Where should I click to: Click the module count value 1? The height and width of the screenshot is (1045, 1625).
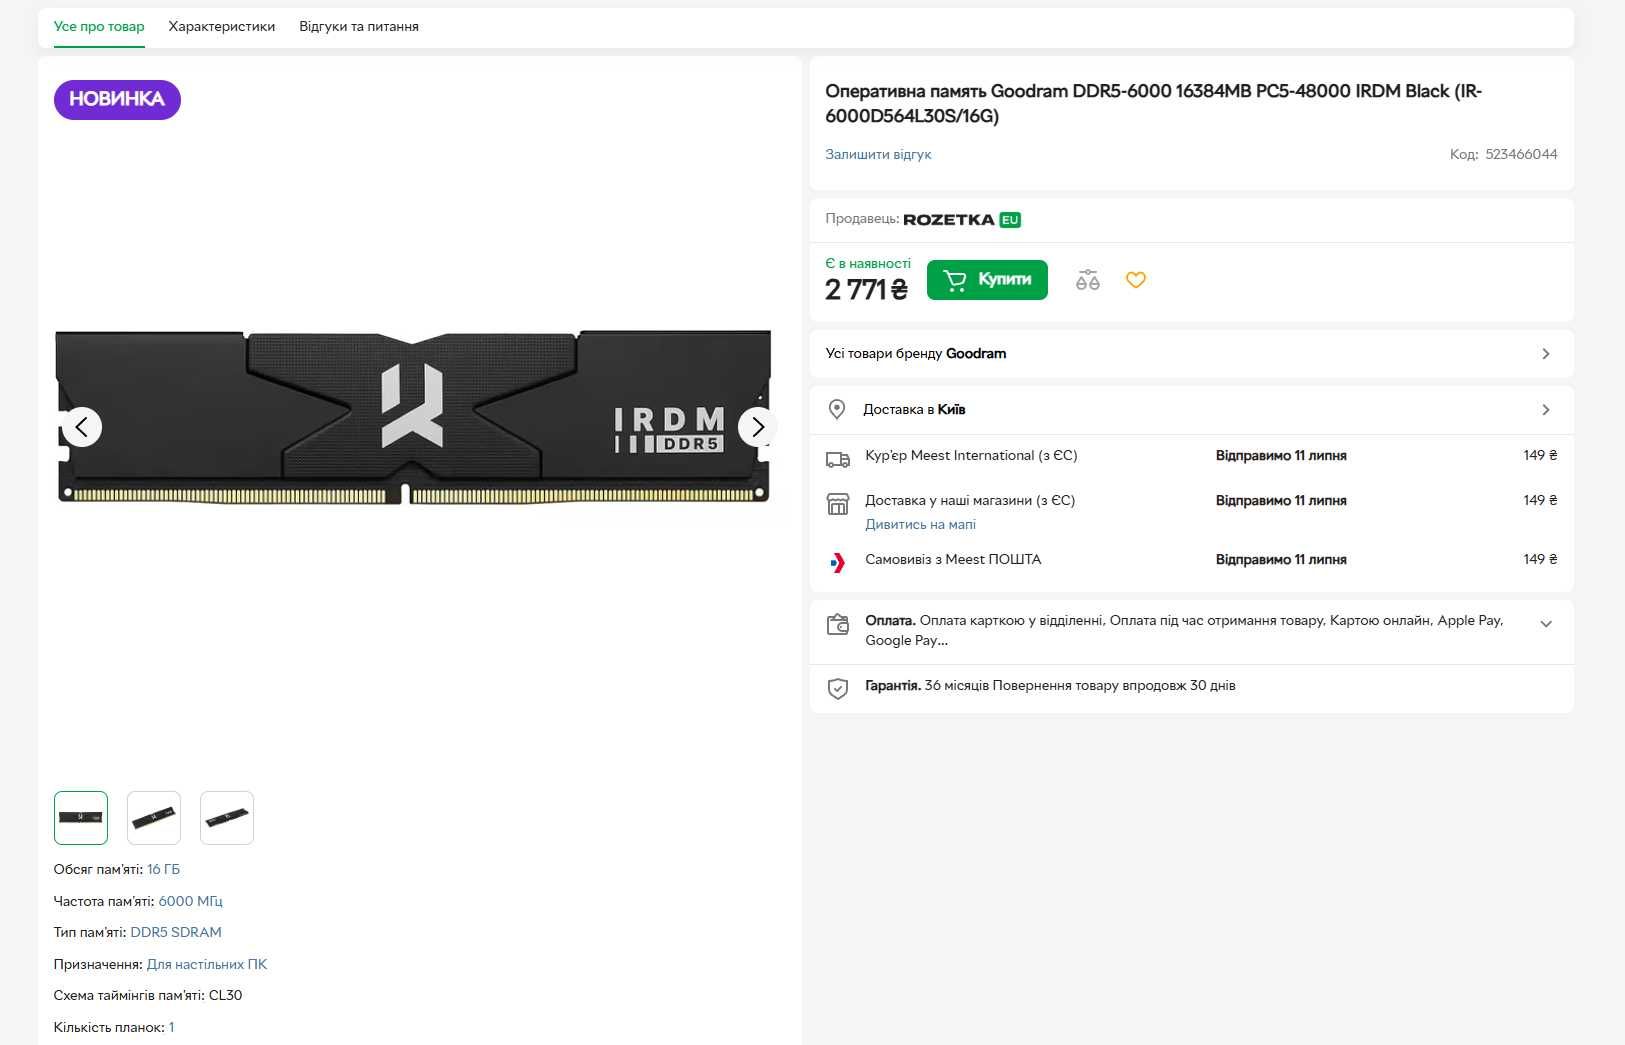click(172, 1027)
